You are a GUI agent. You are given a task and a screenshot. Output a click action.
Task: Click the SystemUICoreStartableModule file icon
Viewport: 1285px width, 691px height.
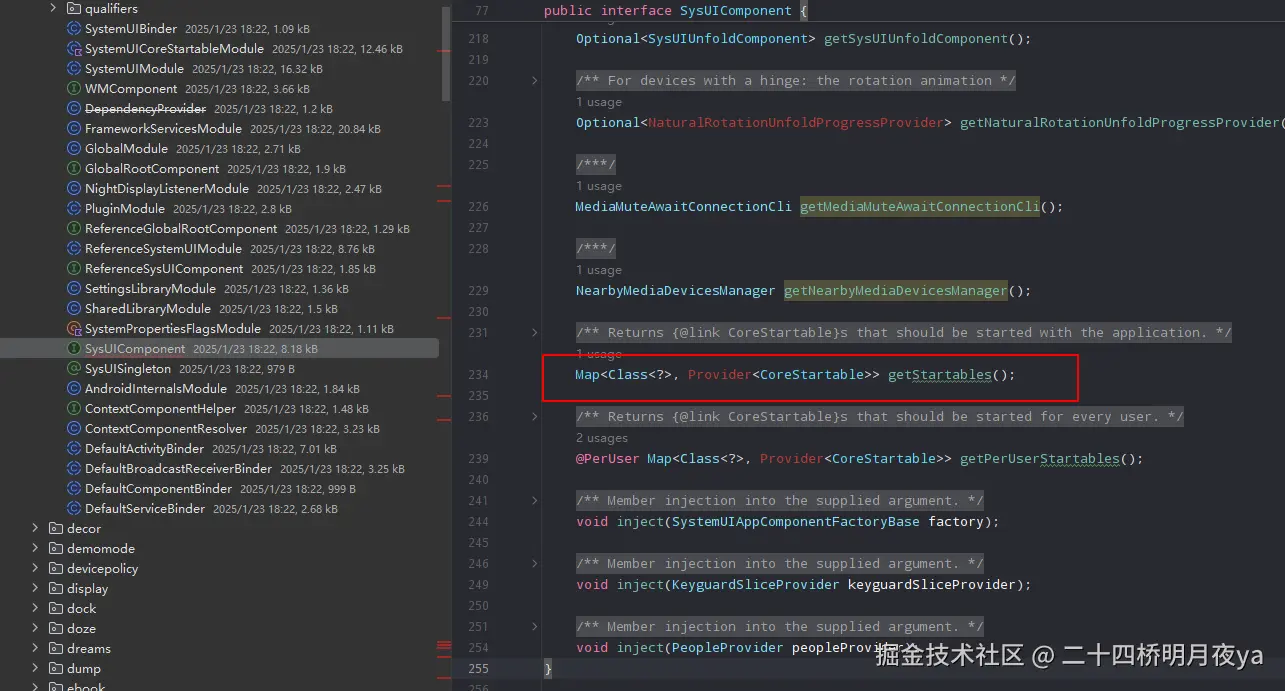pos(74,49)
